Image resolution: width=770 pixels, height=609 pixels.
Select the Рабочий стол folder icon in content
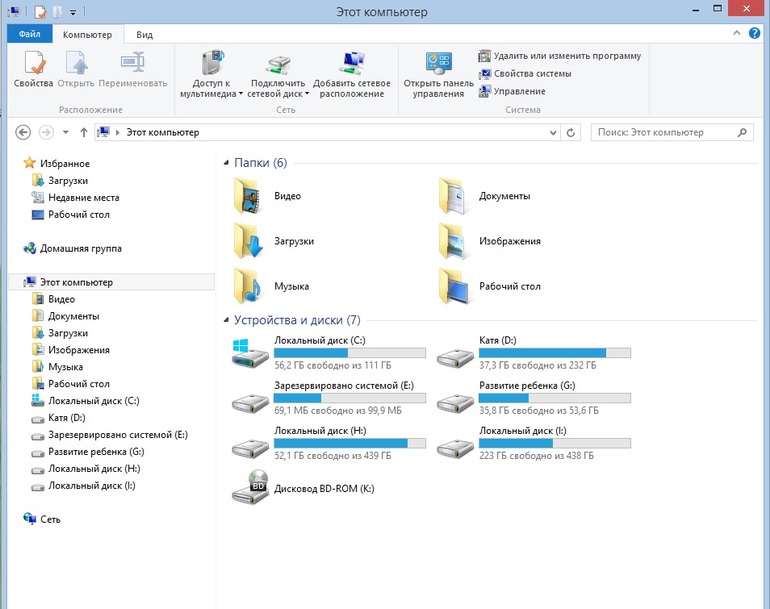click(454, 286)
